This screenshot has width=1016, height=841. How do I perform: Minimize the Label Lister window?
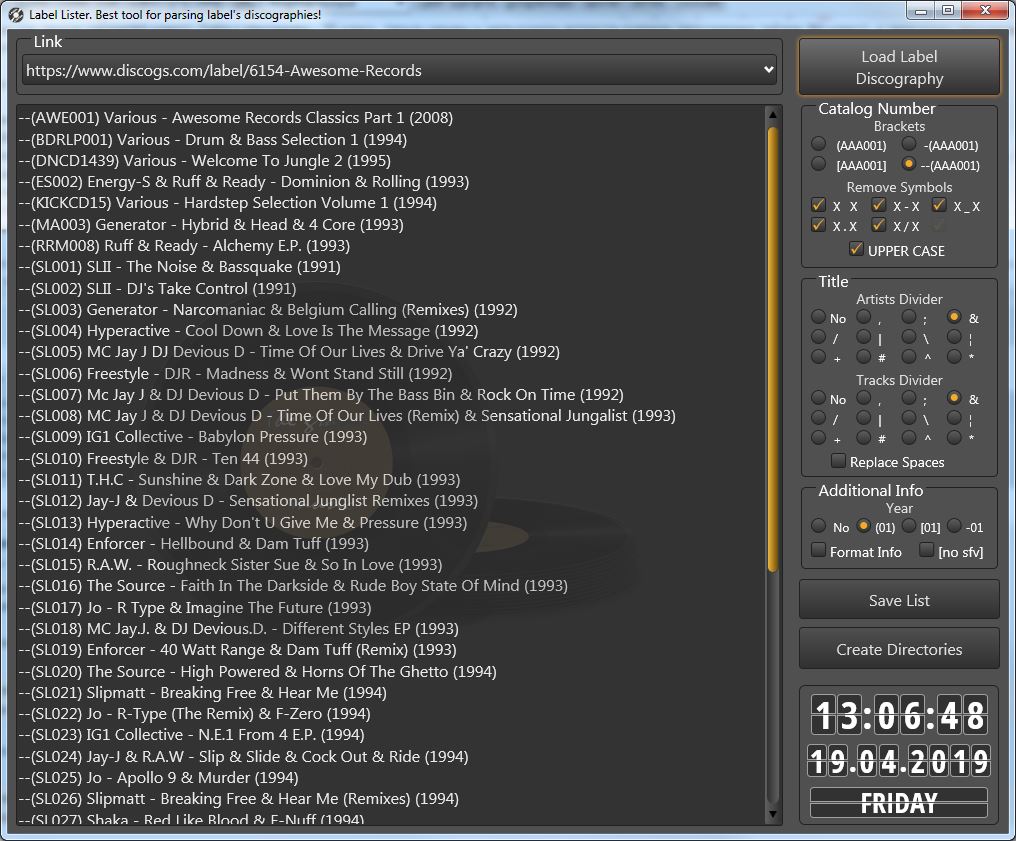click(x=922, y=11)
